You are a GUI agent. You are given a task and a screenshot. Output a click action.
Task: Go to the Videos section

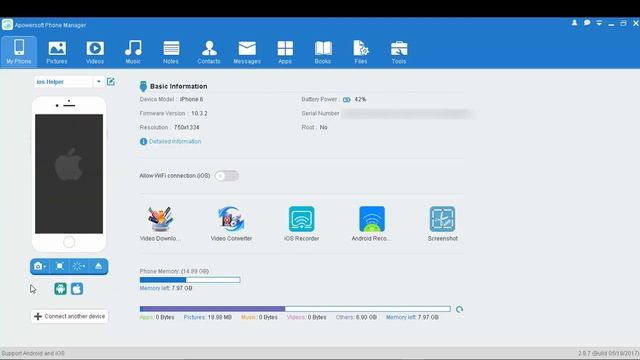tap(95, 52)
